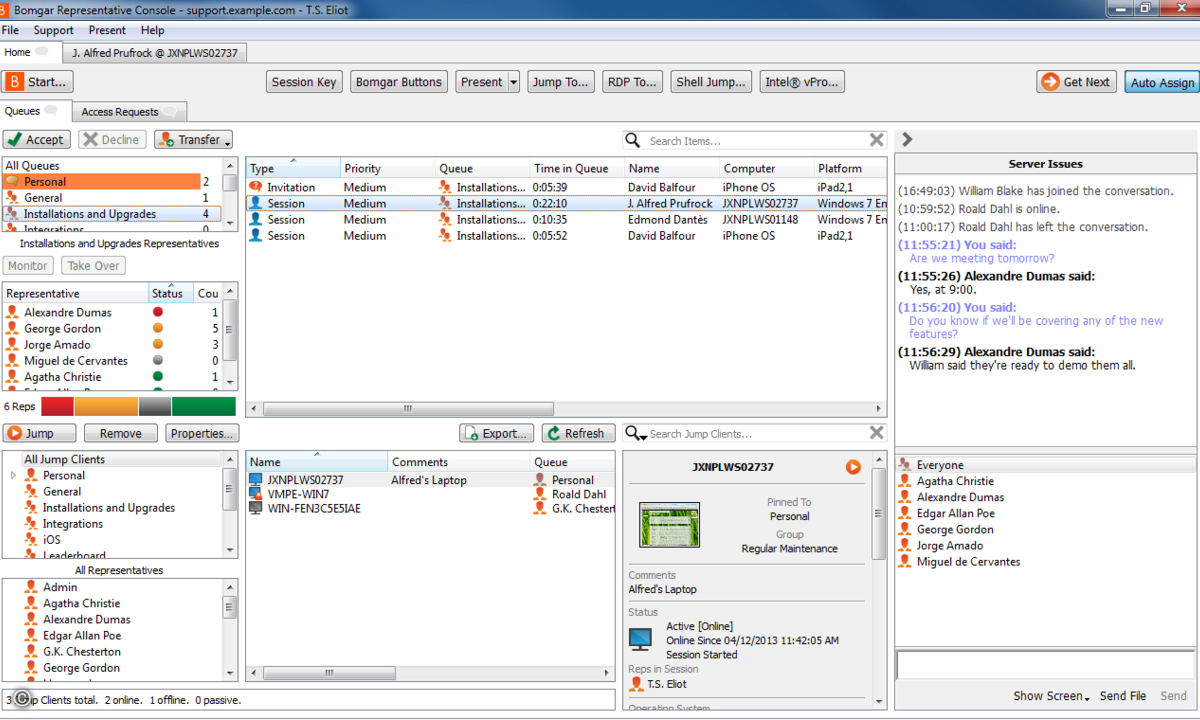Open the Session Key dialog
Viewport: 1200px width, 720px height.
click(x=304, y=82)
